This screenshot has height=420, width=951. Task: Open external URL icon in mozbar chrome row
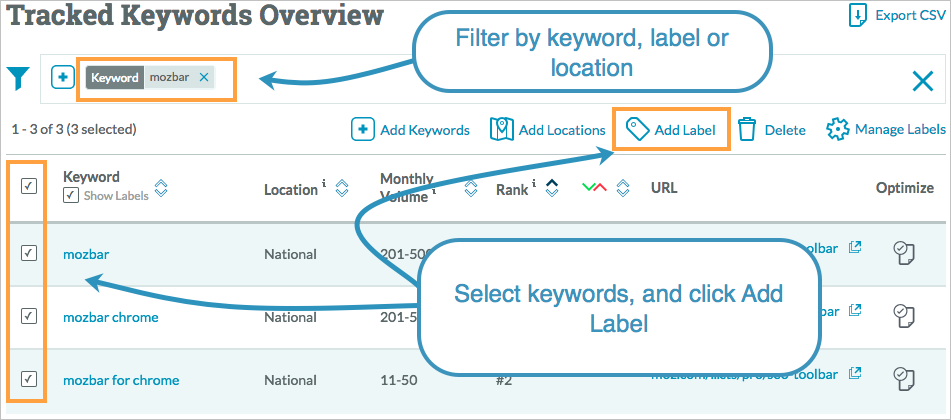point(855,310)
